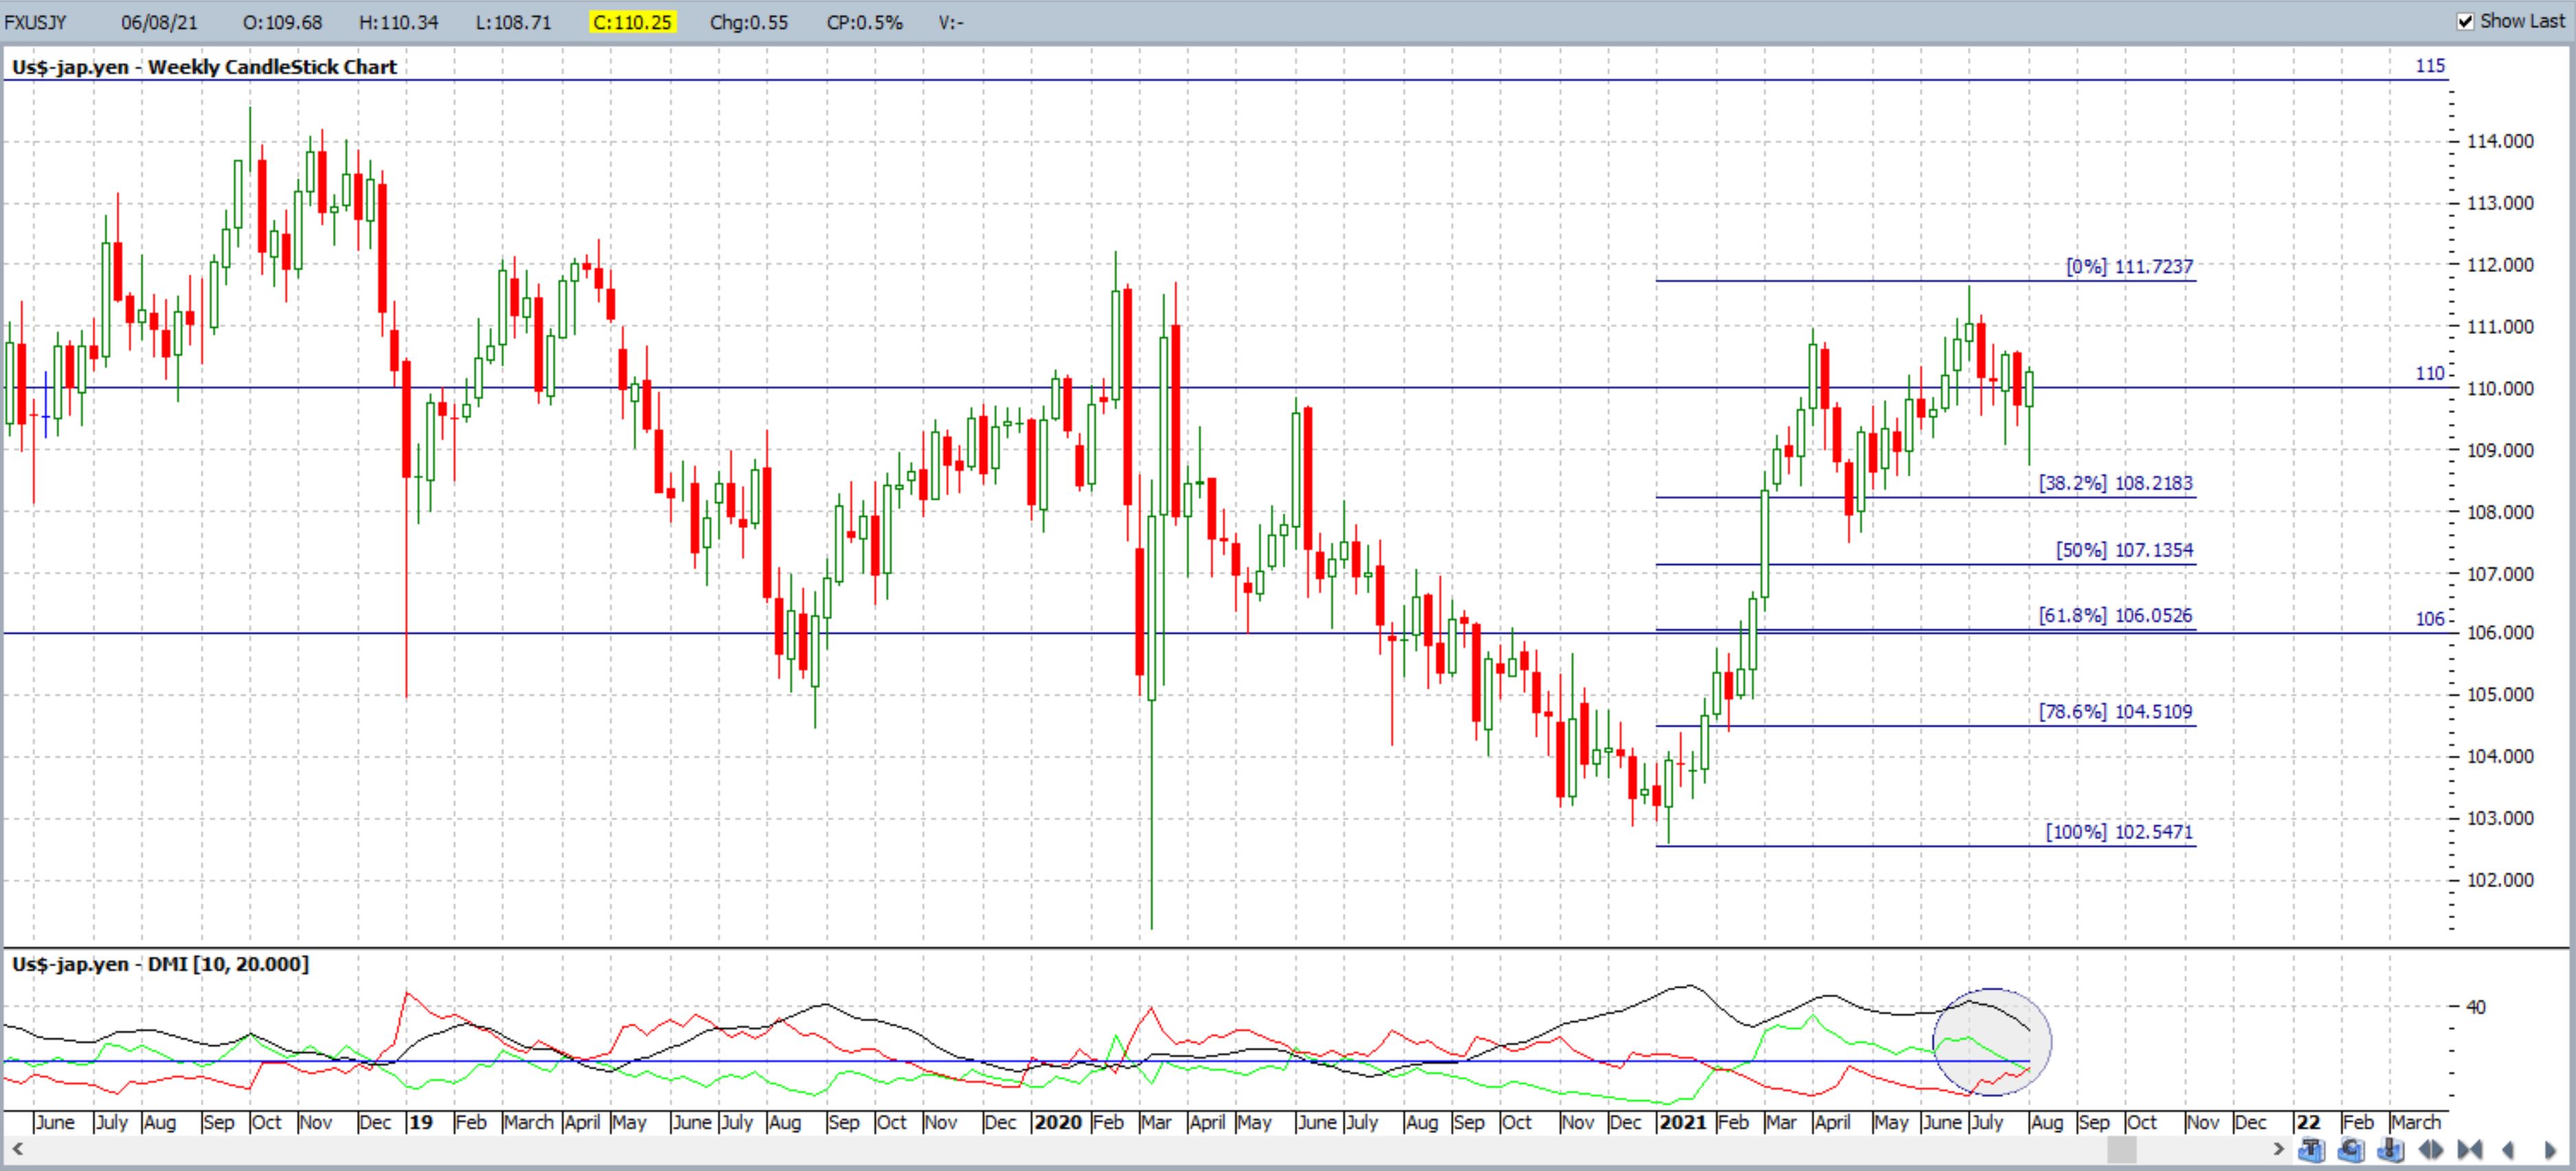Click the 106 horizontal line label

(2430, 619)
